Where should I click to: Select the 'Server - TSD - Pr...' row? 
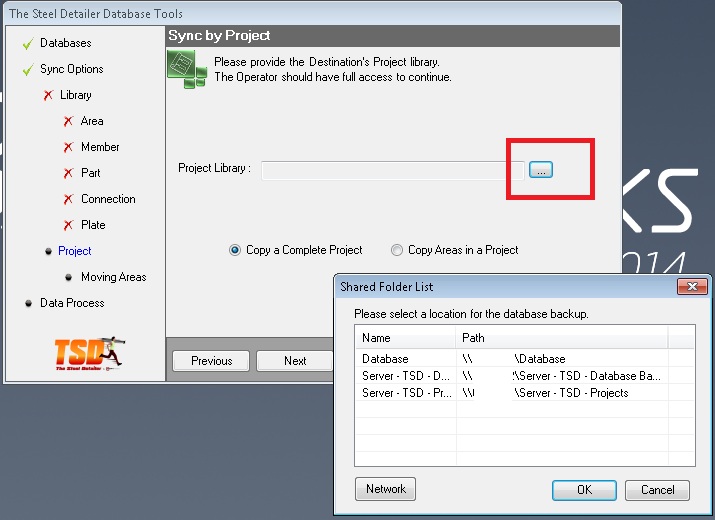[525, 393]
